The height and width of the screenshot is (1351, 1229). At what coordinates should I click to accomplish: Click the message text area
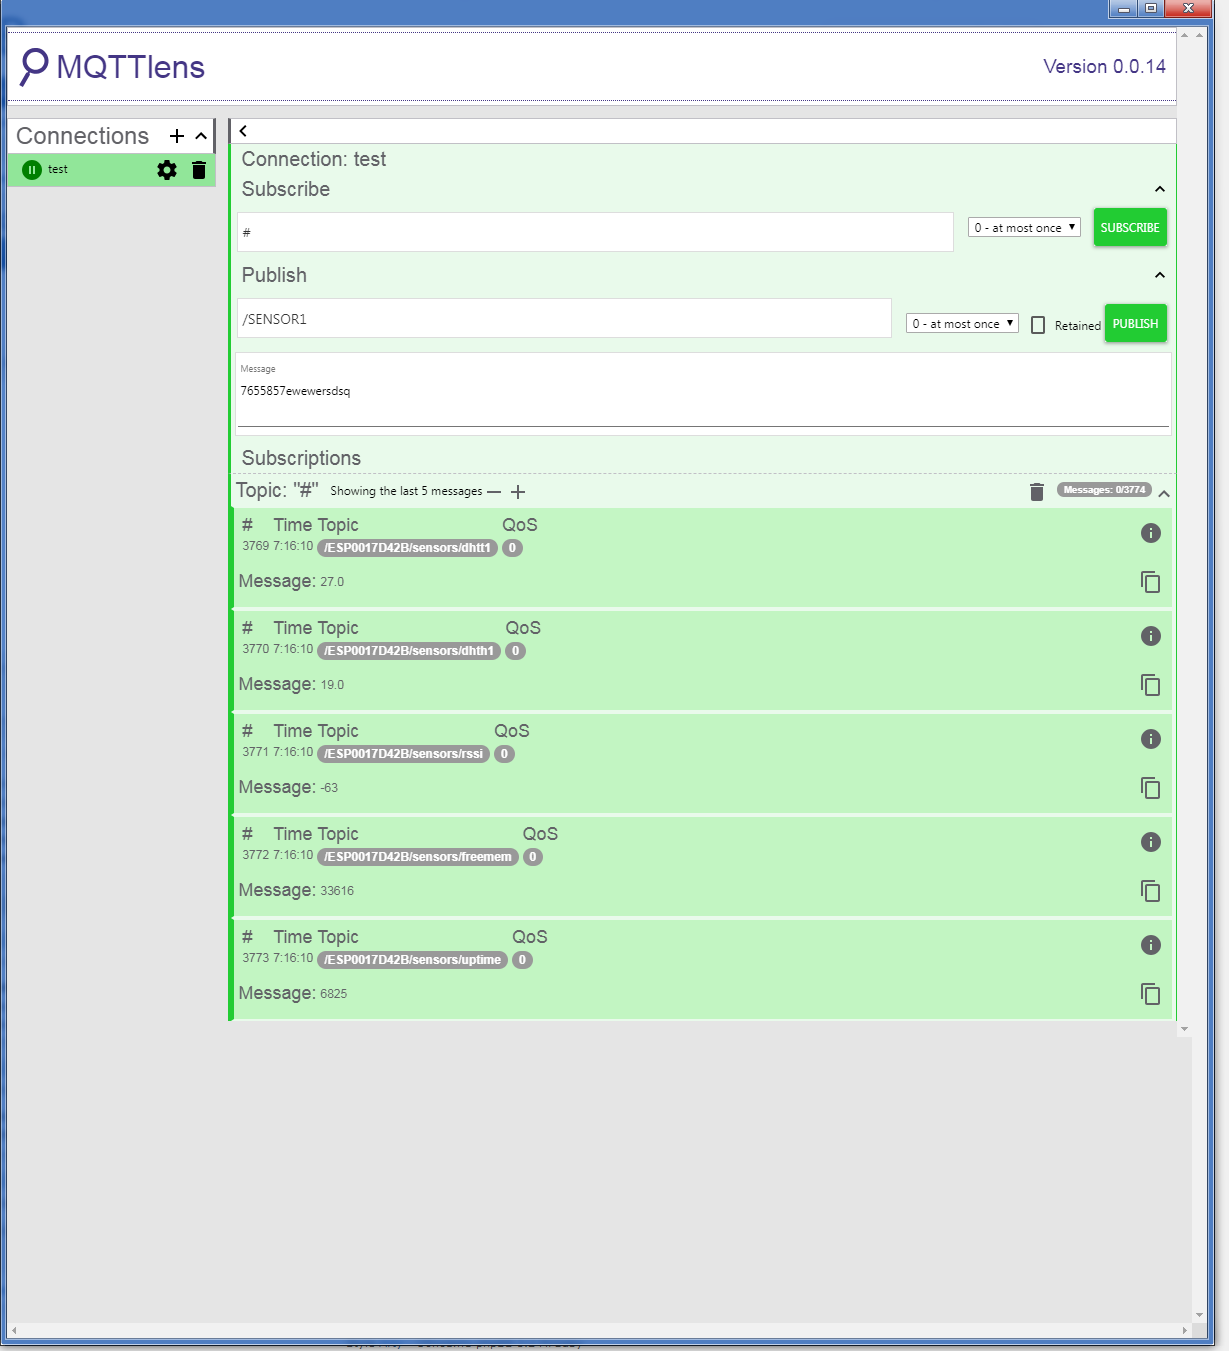(x=704, y=394)
